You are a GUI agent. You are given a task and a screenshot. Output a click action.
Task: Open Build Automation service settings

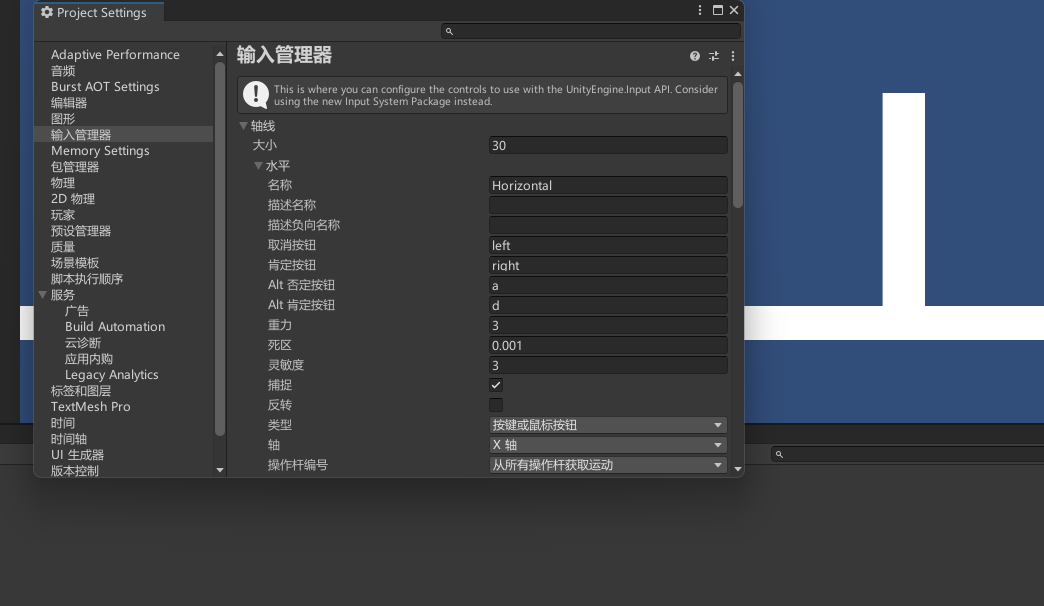click(x=115, y=326)
